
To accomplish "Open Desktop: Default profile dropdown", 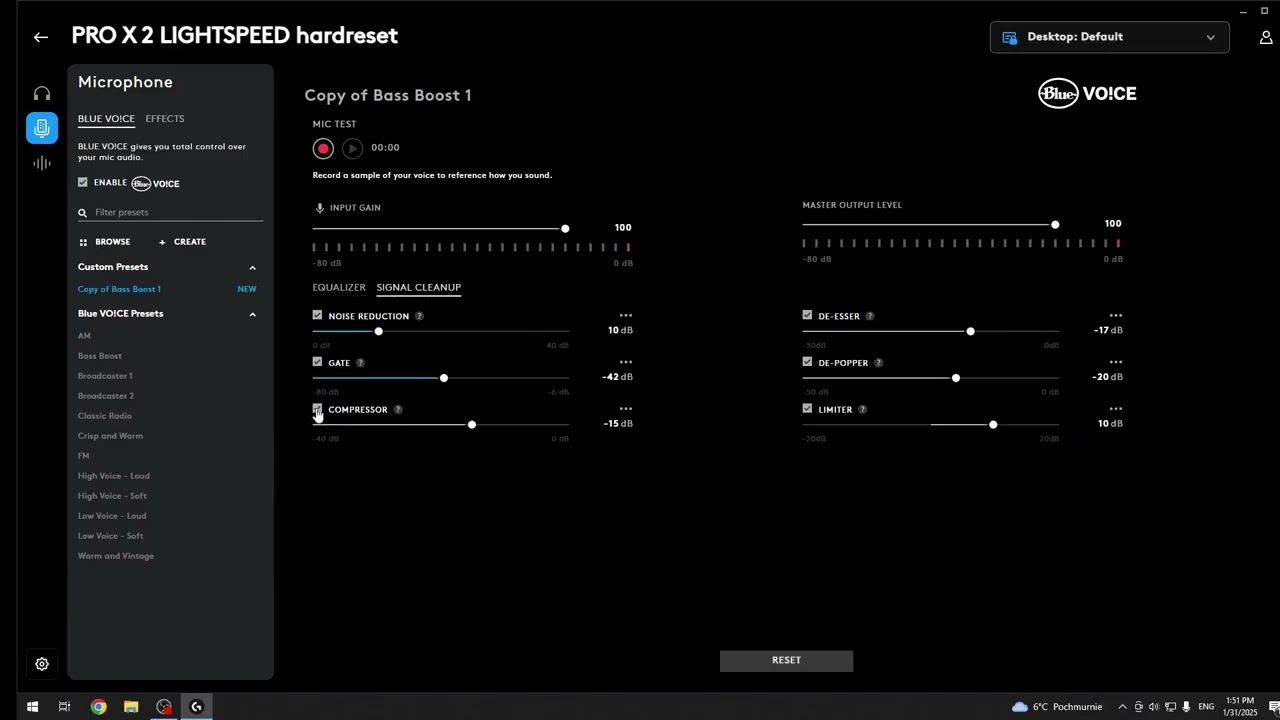I will (1110, 37).
